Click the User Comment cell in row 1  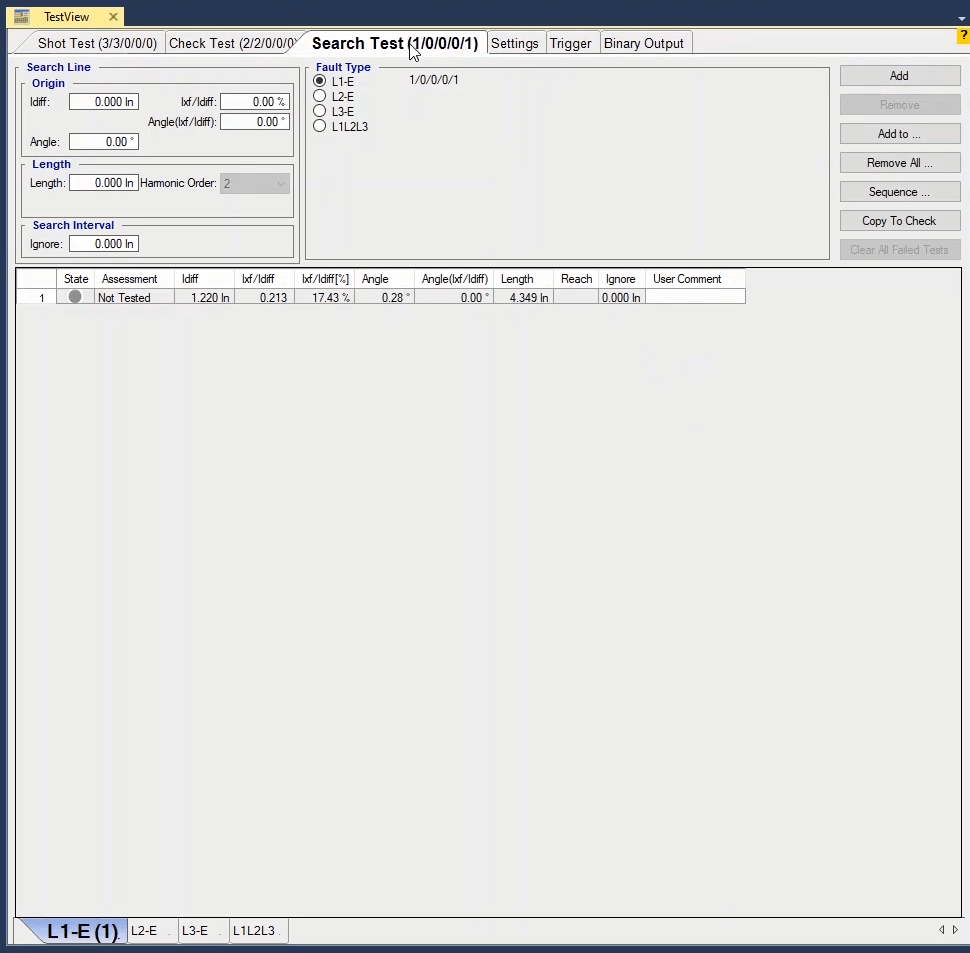(x=695, y=298)
